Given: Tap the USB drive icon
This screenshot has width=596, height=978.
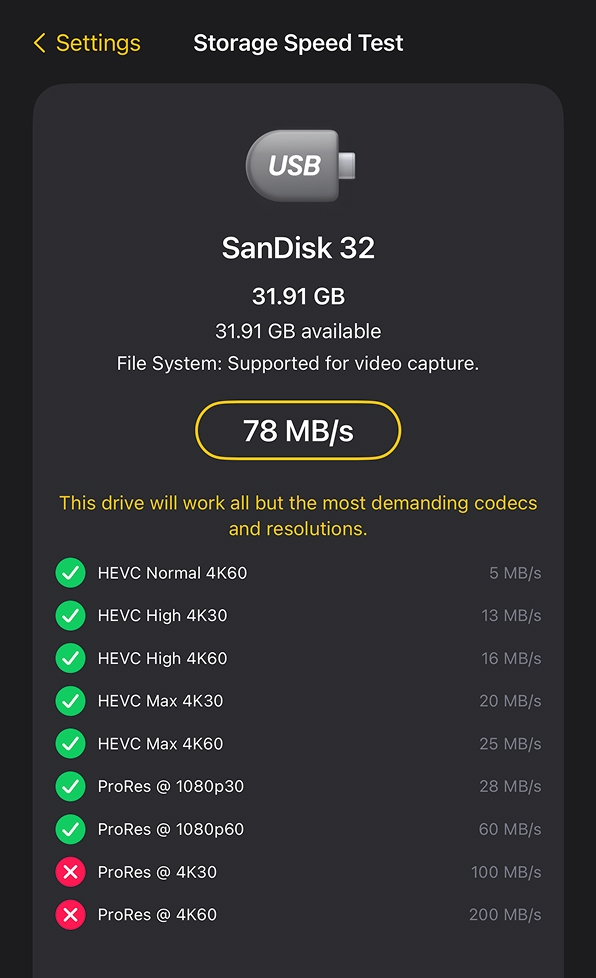Looking at the screenshot, I should tap(300, 165).
